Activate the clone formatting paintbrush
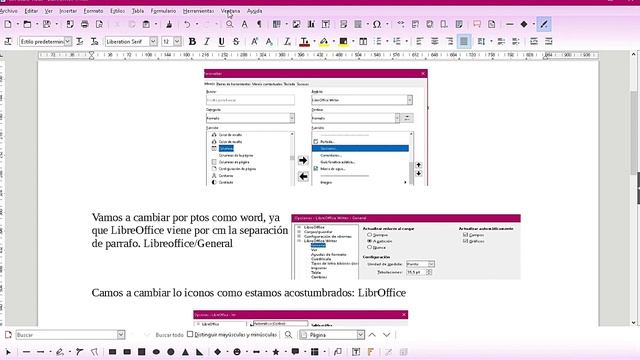 (x=169, y=24)
